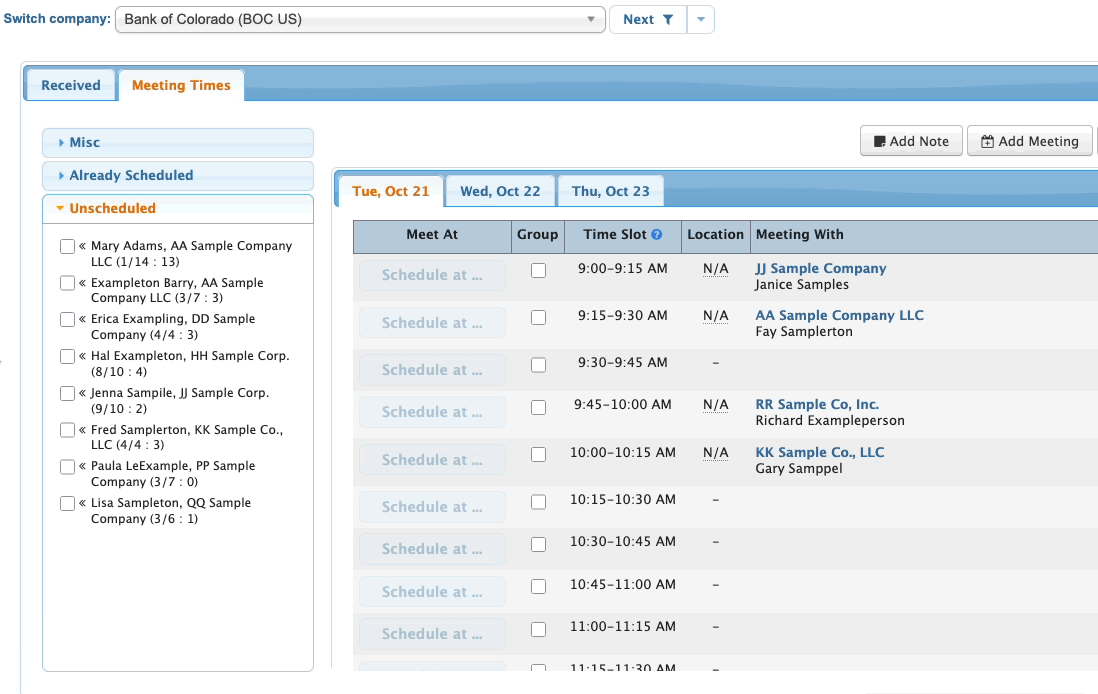Select the Hal Exampleton checkbox
The image size is (1098, 694).
point(67,356)
